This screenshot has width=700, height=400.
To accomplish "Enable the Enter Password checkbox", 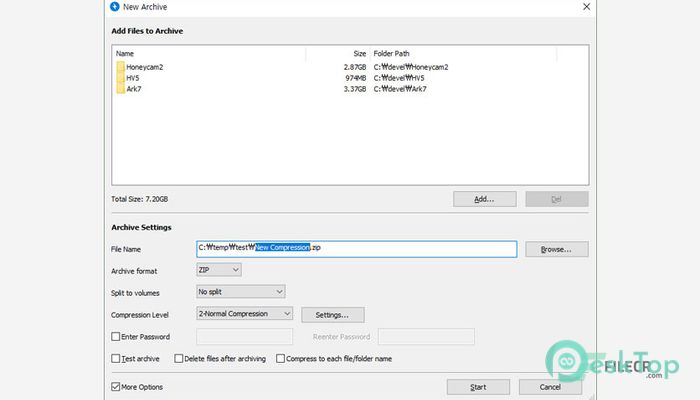I will pyautogui.click(x=116, y=337).
